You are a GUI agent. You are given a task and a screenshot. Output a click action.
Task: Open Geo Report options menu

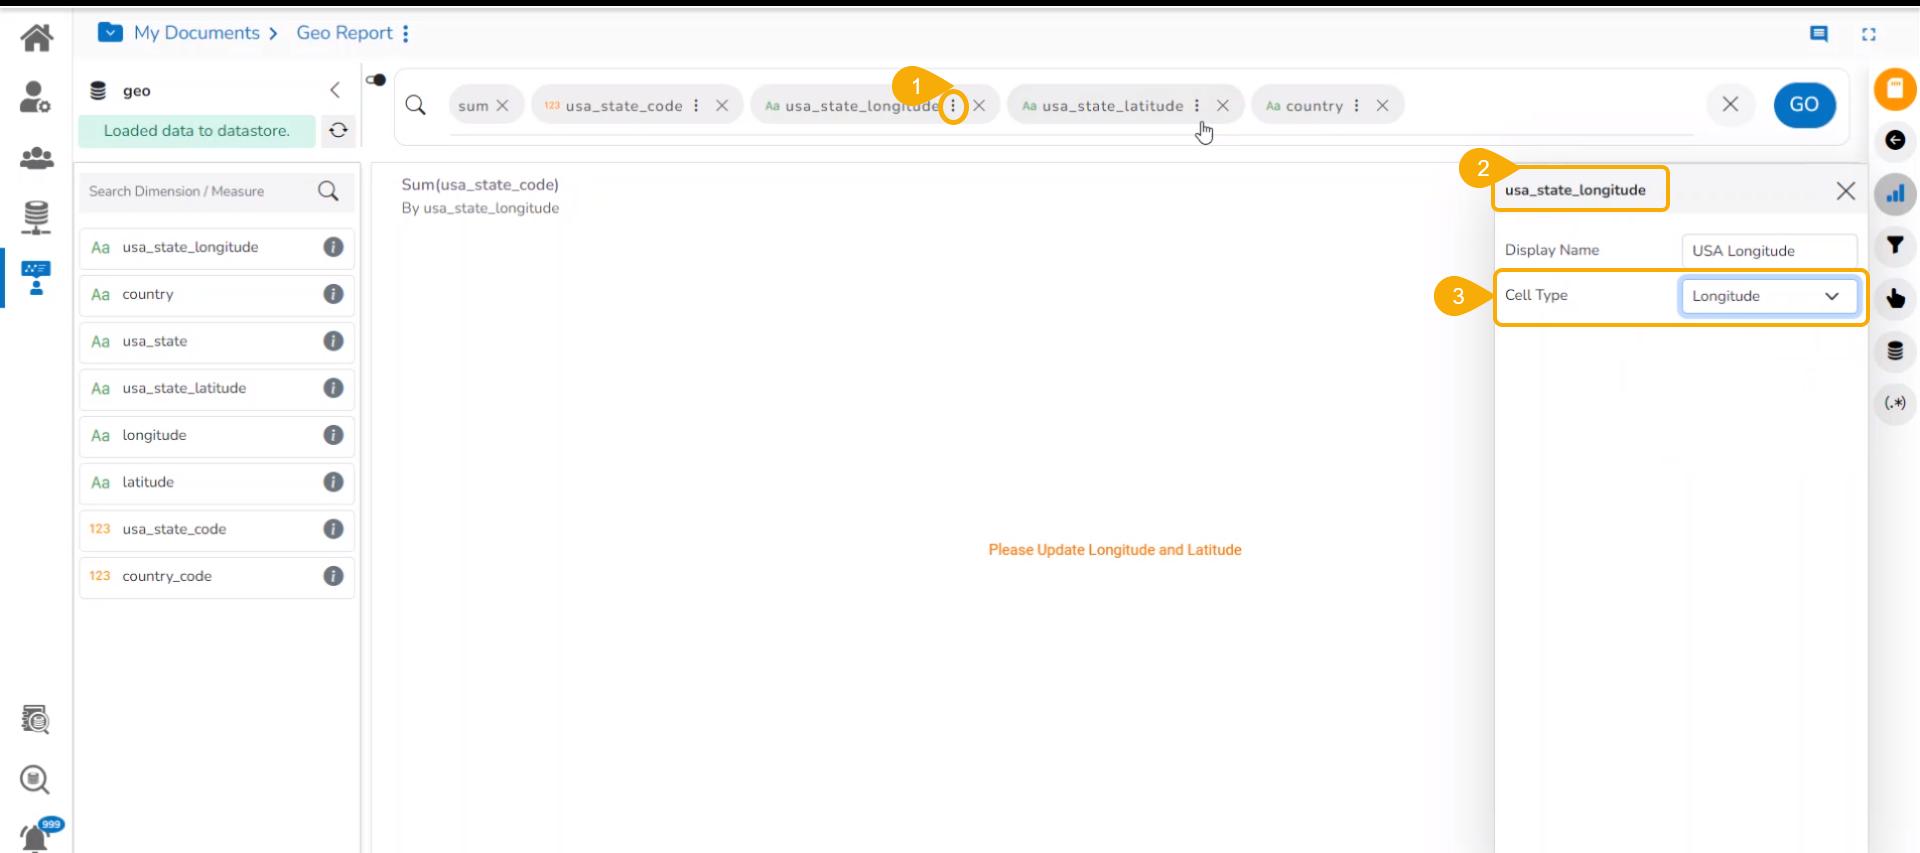coord(406,33)
